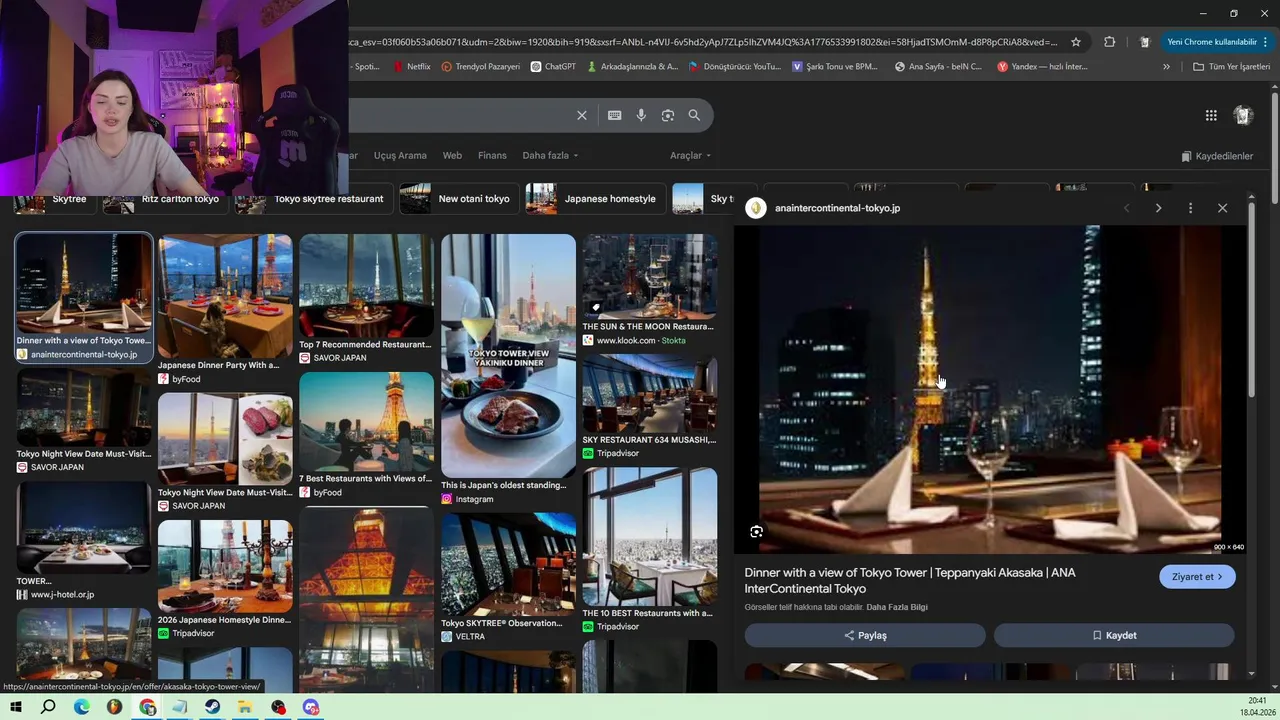The height and width of the screenshot is (720, 1280).
Task: Open ChatGPT bookmark
Action: point(553,67)
